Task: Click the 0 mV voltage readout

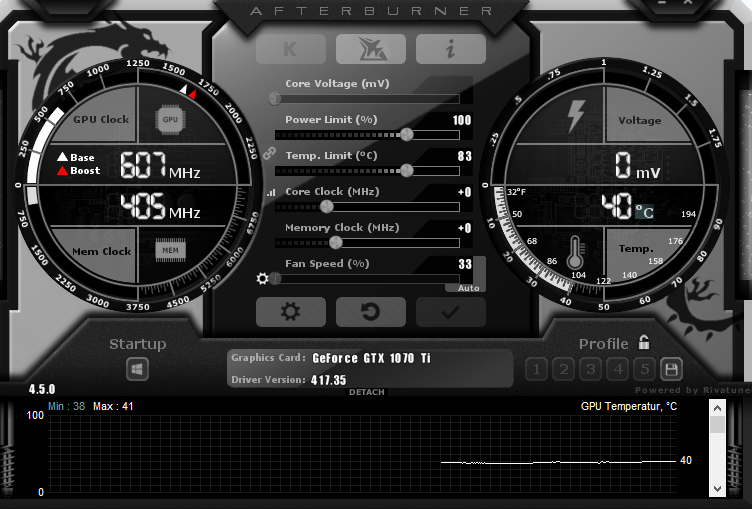Action: click(637, 166)
